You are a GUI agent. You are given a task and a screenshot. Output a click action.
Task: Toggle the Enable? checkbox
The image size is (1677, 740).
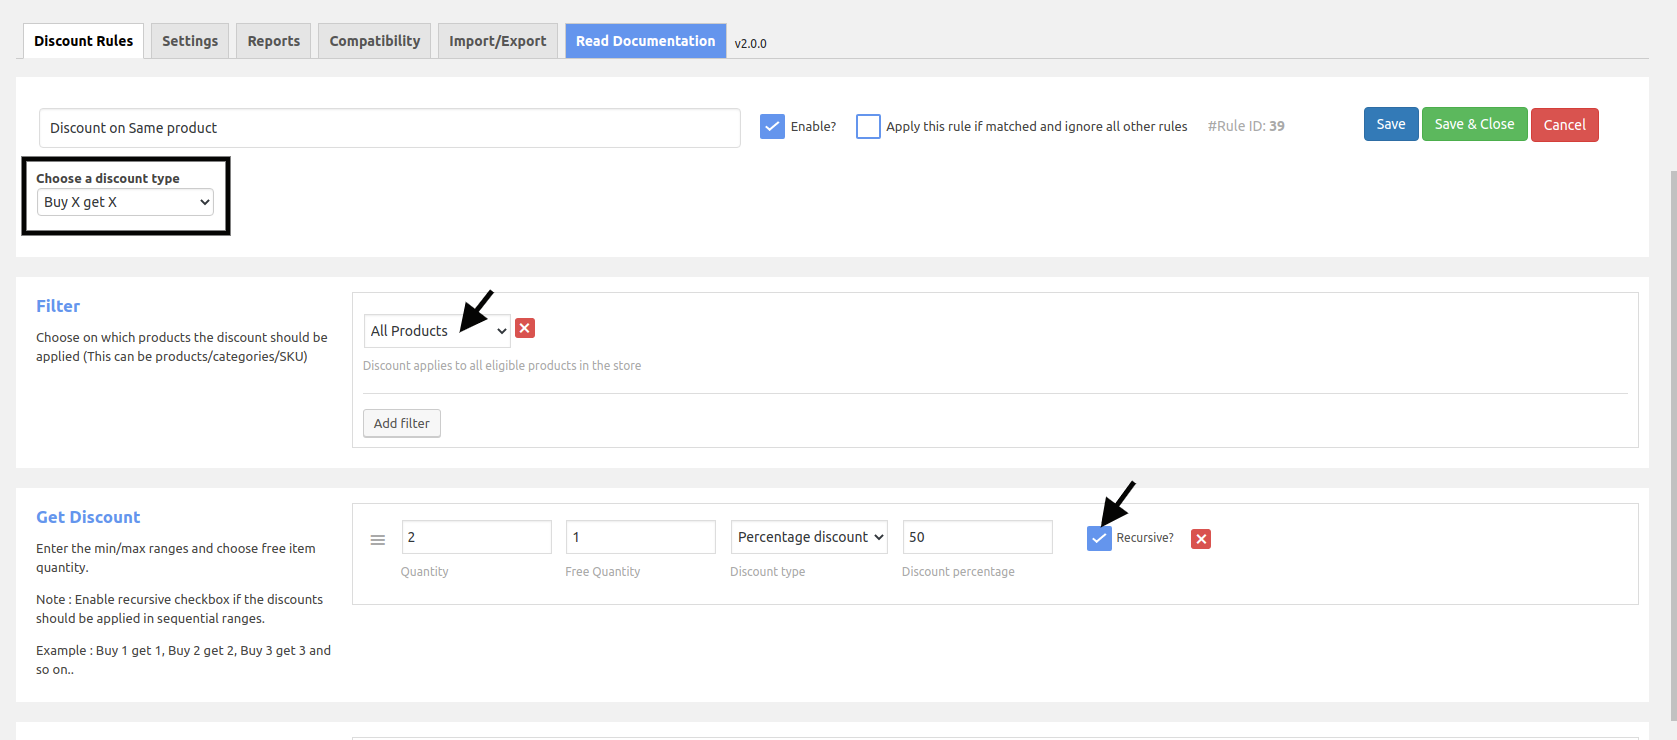pyautogui.click(x=772, y=126)
